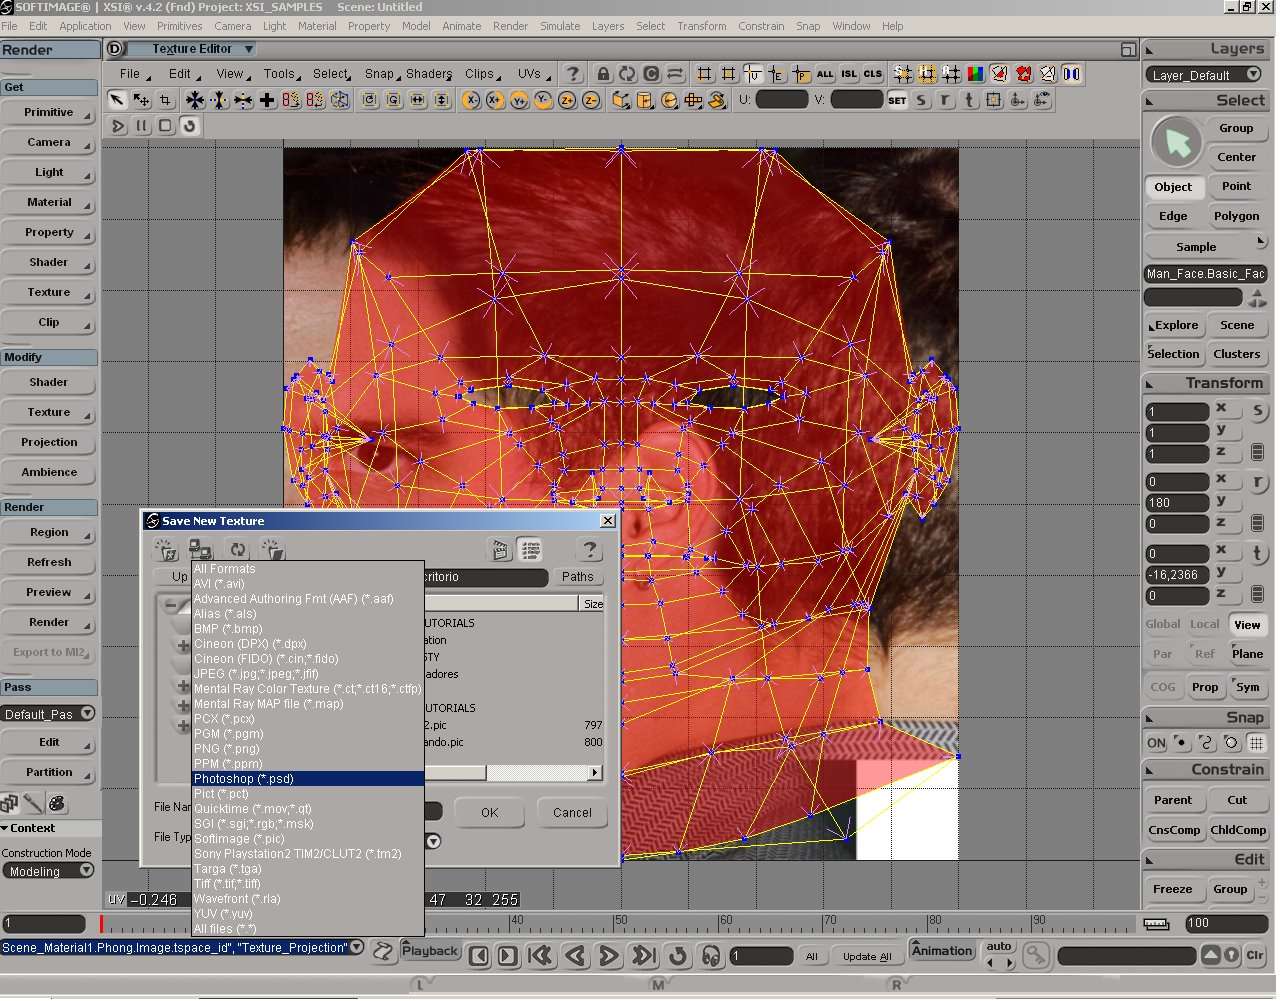The width and height of the screenshot is (1280, 1001).
Task: Open the Shaders menu in Texture Editor
Action: click(429, 74)
